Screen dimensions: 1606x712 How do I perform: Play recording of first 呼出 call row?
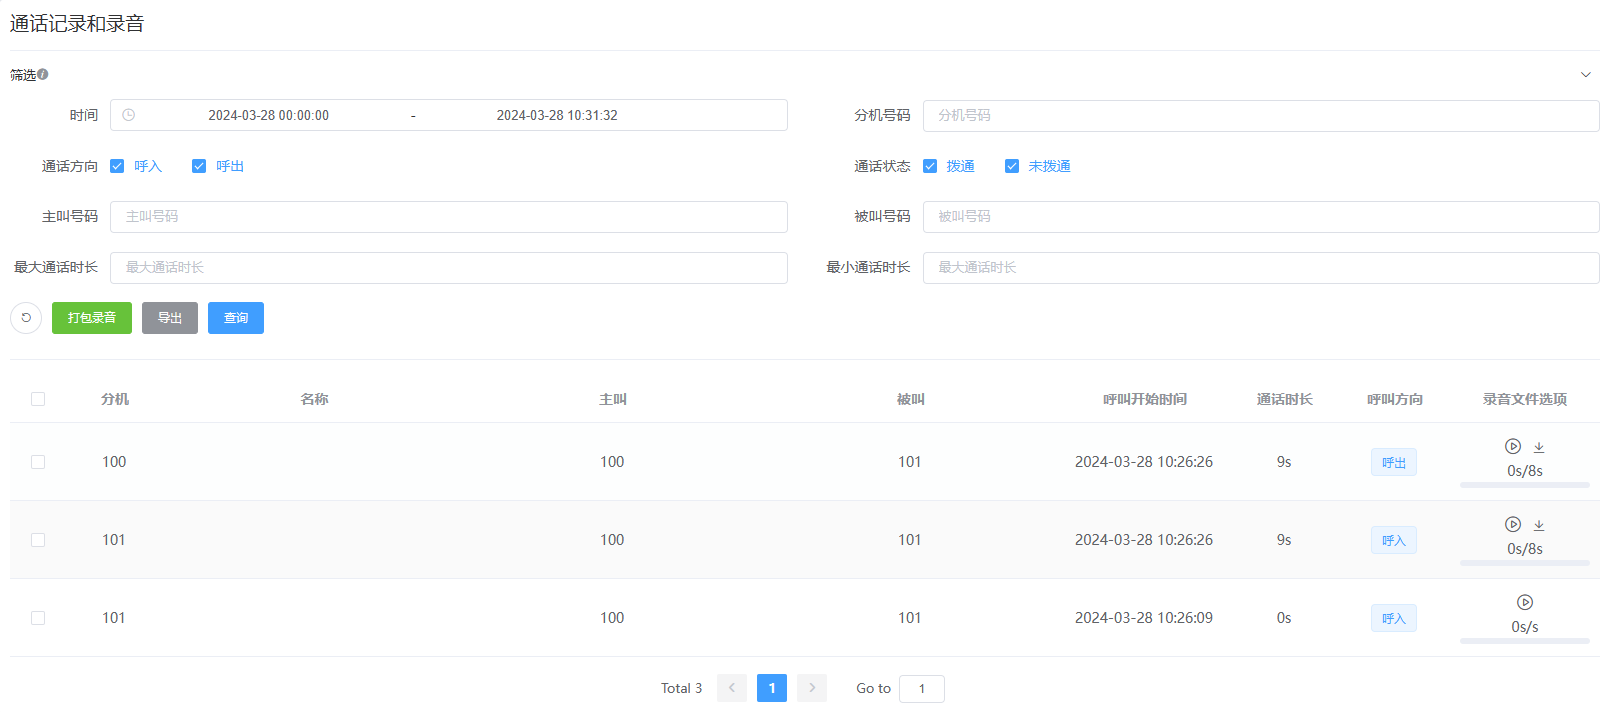(1512, 446)
